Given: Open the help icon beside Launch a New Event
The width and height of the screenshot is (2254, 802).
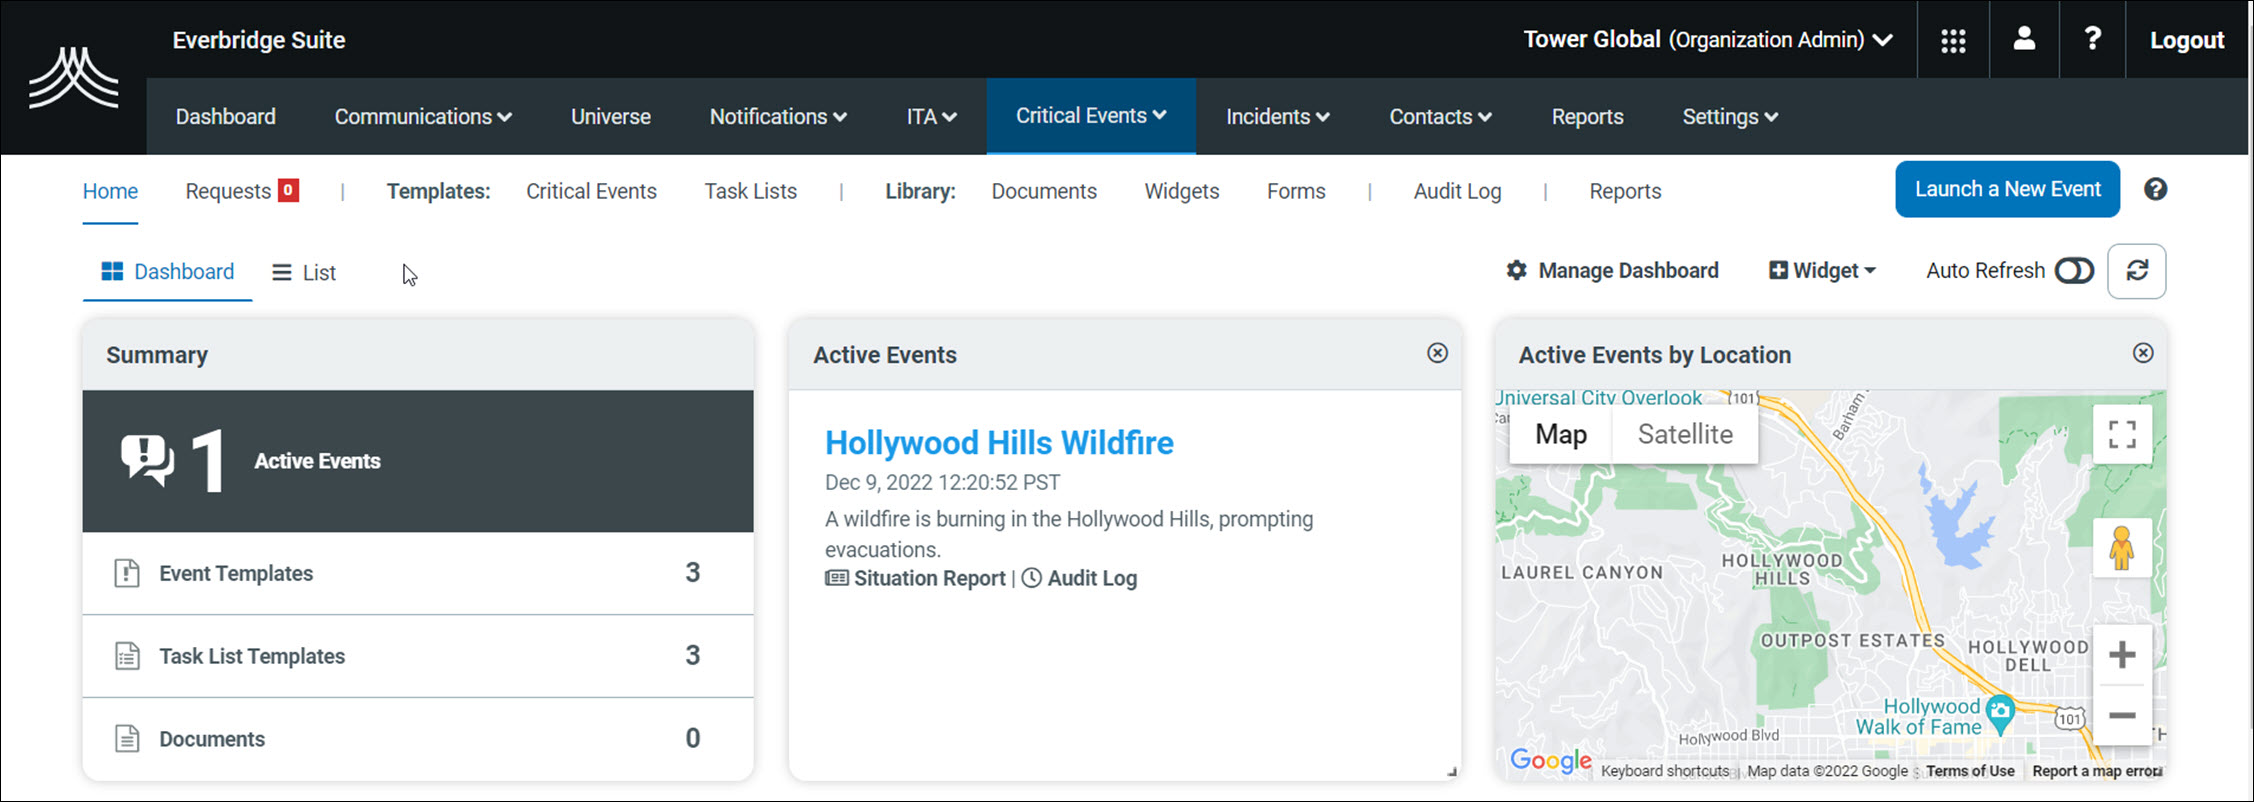Looking at the screenshot, I should point(2155,189).
